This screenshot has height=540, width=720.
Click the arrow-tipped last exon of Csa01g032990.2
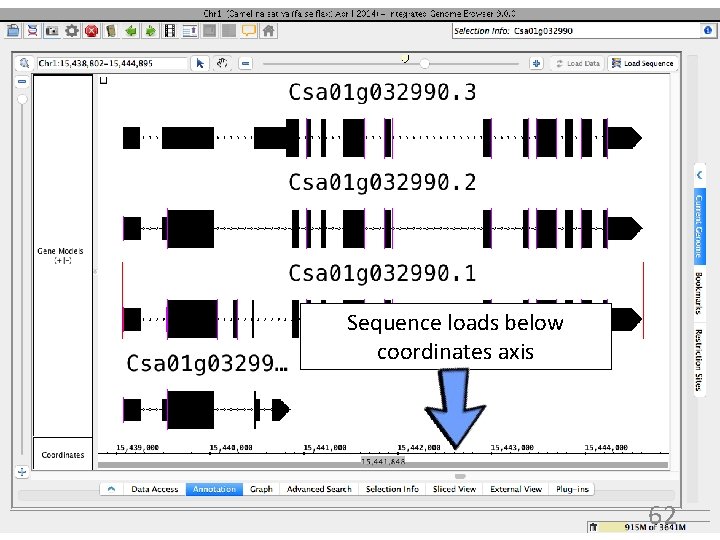coord(624,228)
